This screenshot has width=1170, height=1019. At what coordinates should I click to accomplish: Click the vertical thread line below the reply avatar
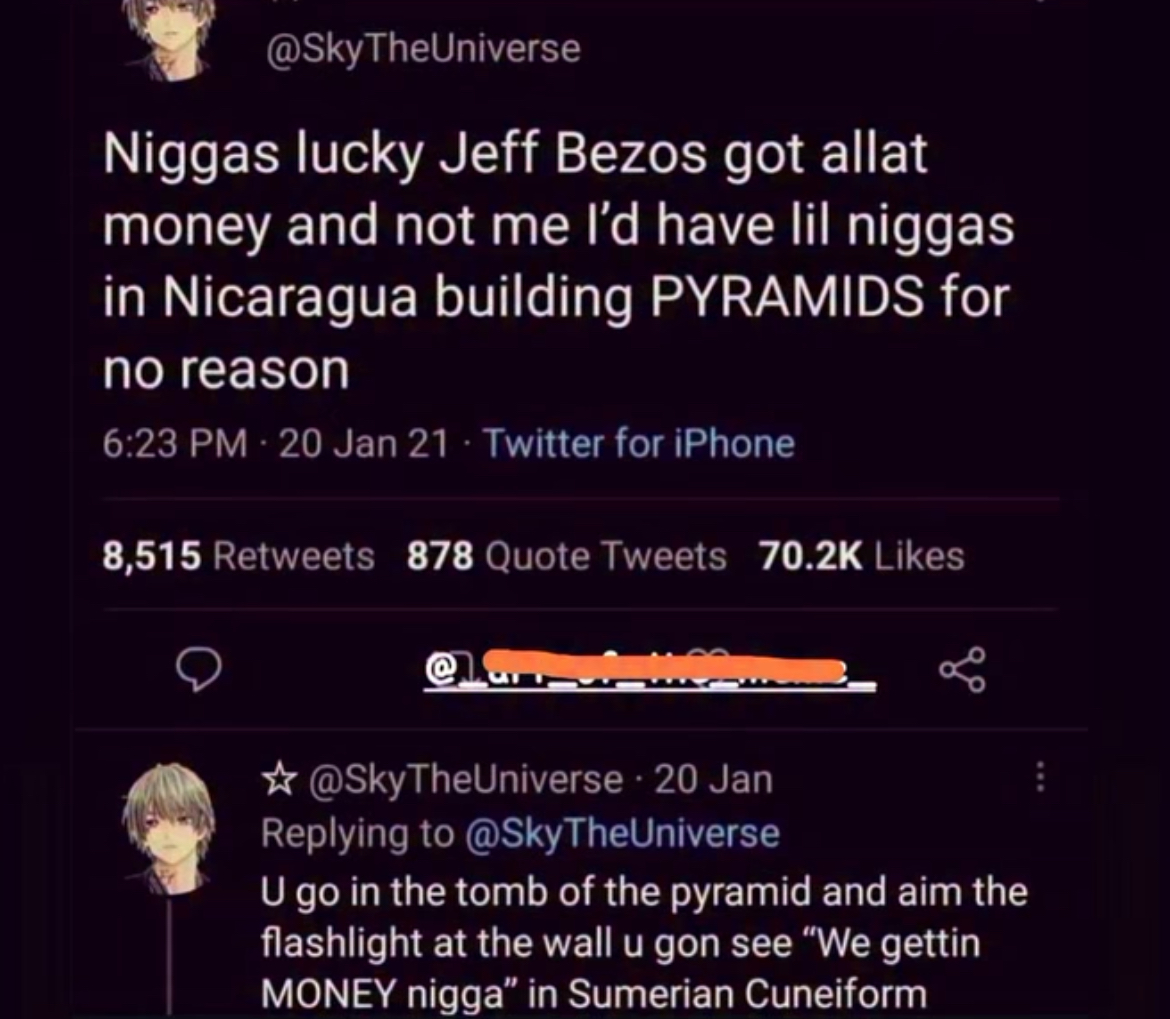tap(169, 957)
